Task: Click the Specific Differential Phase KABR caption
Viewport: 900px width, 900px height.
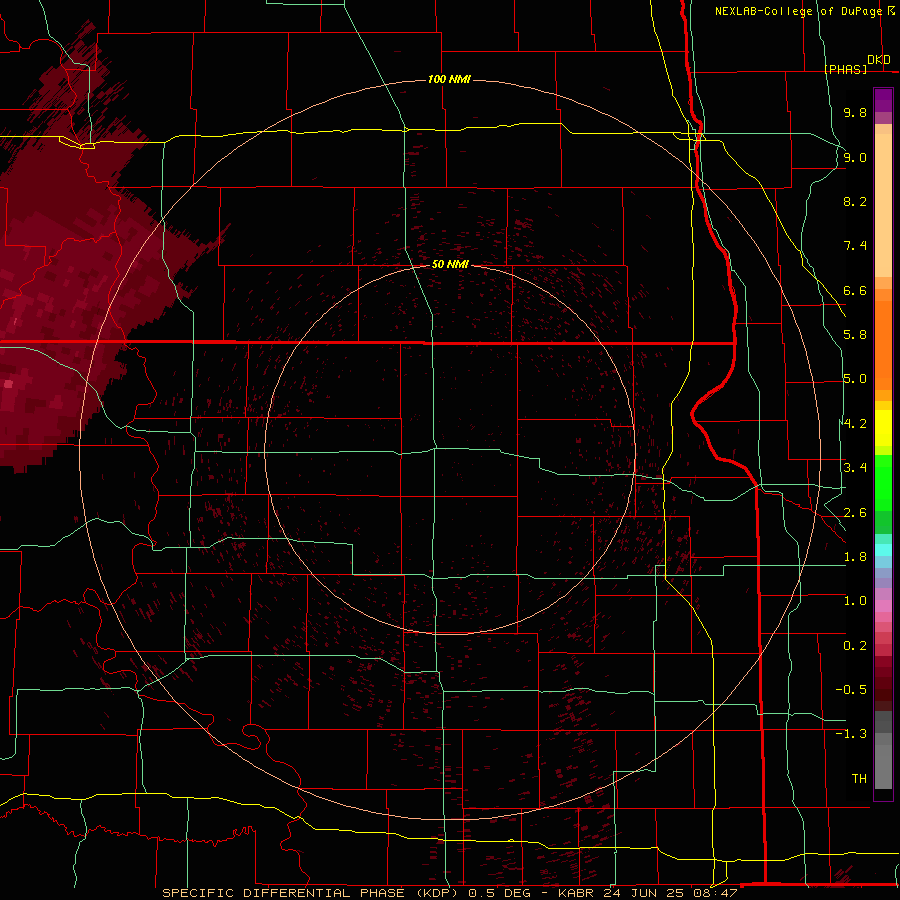Action: click(x=449, y=893)
